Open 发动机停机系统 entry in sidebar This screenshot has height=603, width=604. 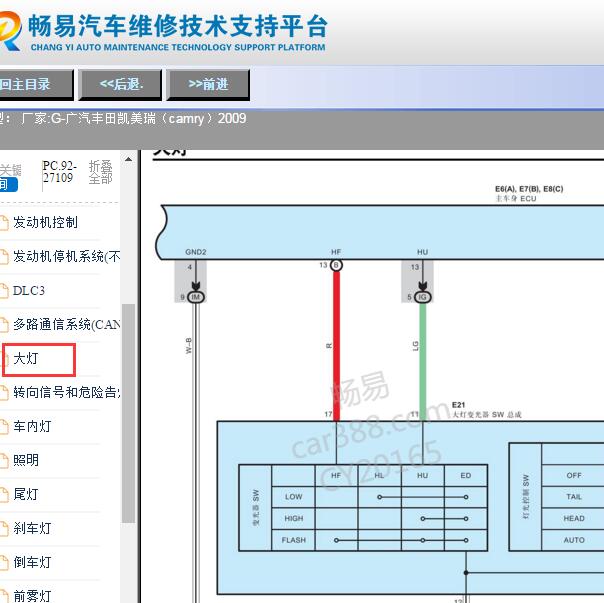tap(66, 256)
